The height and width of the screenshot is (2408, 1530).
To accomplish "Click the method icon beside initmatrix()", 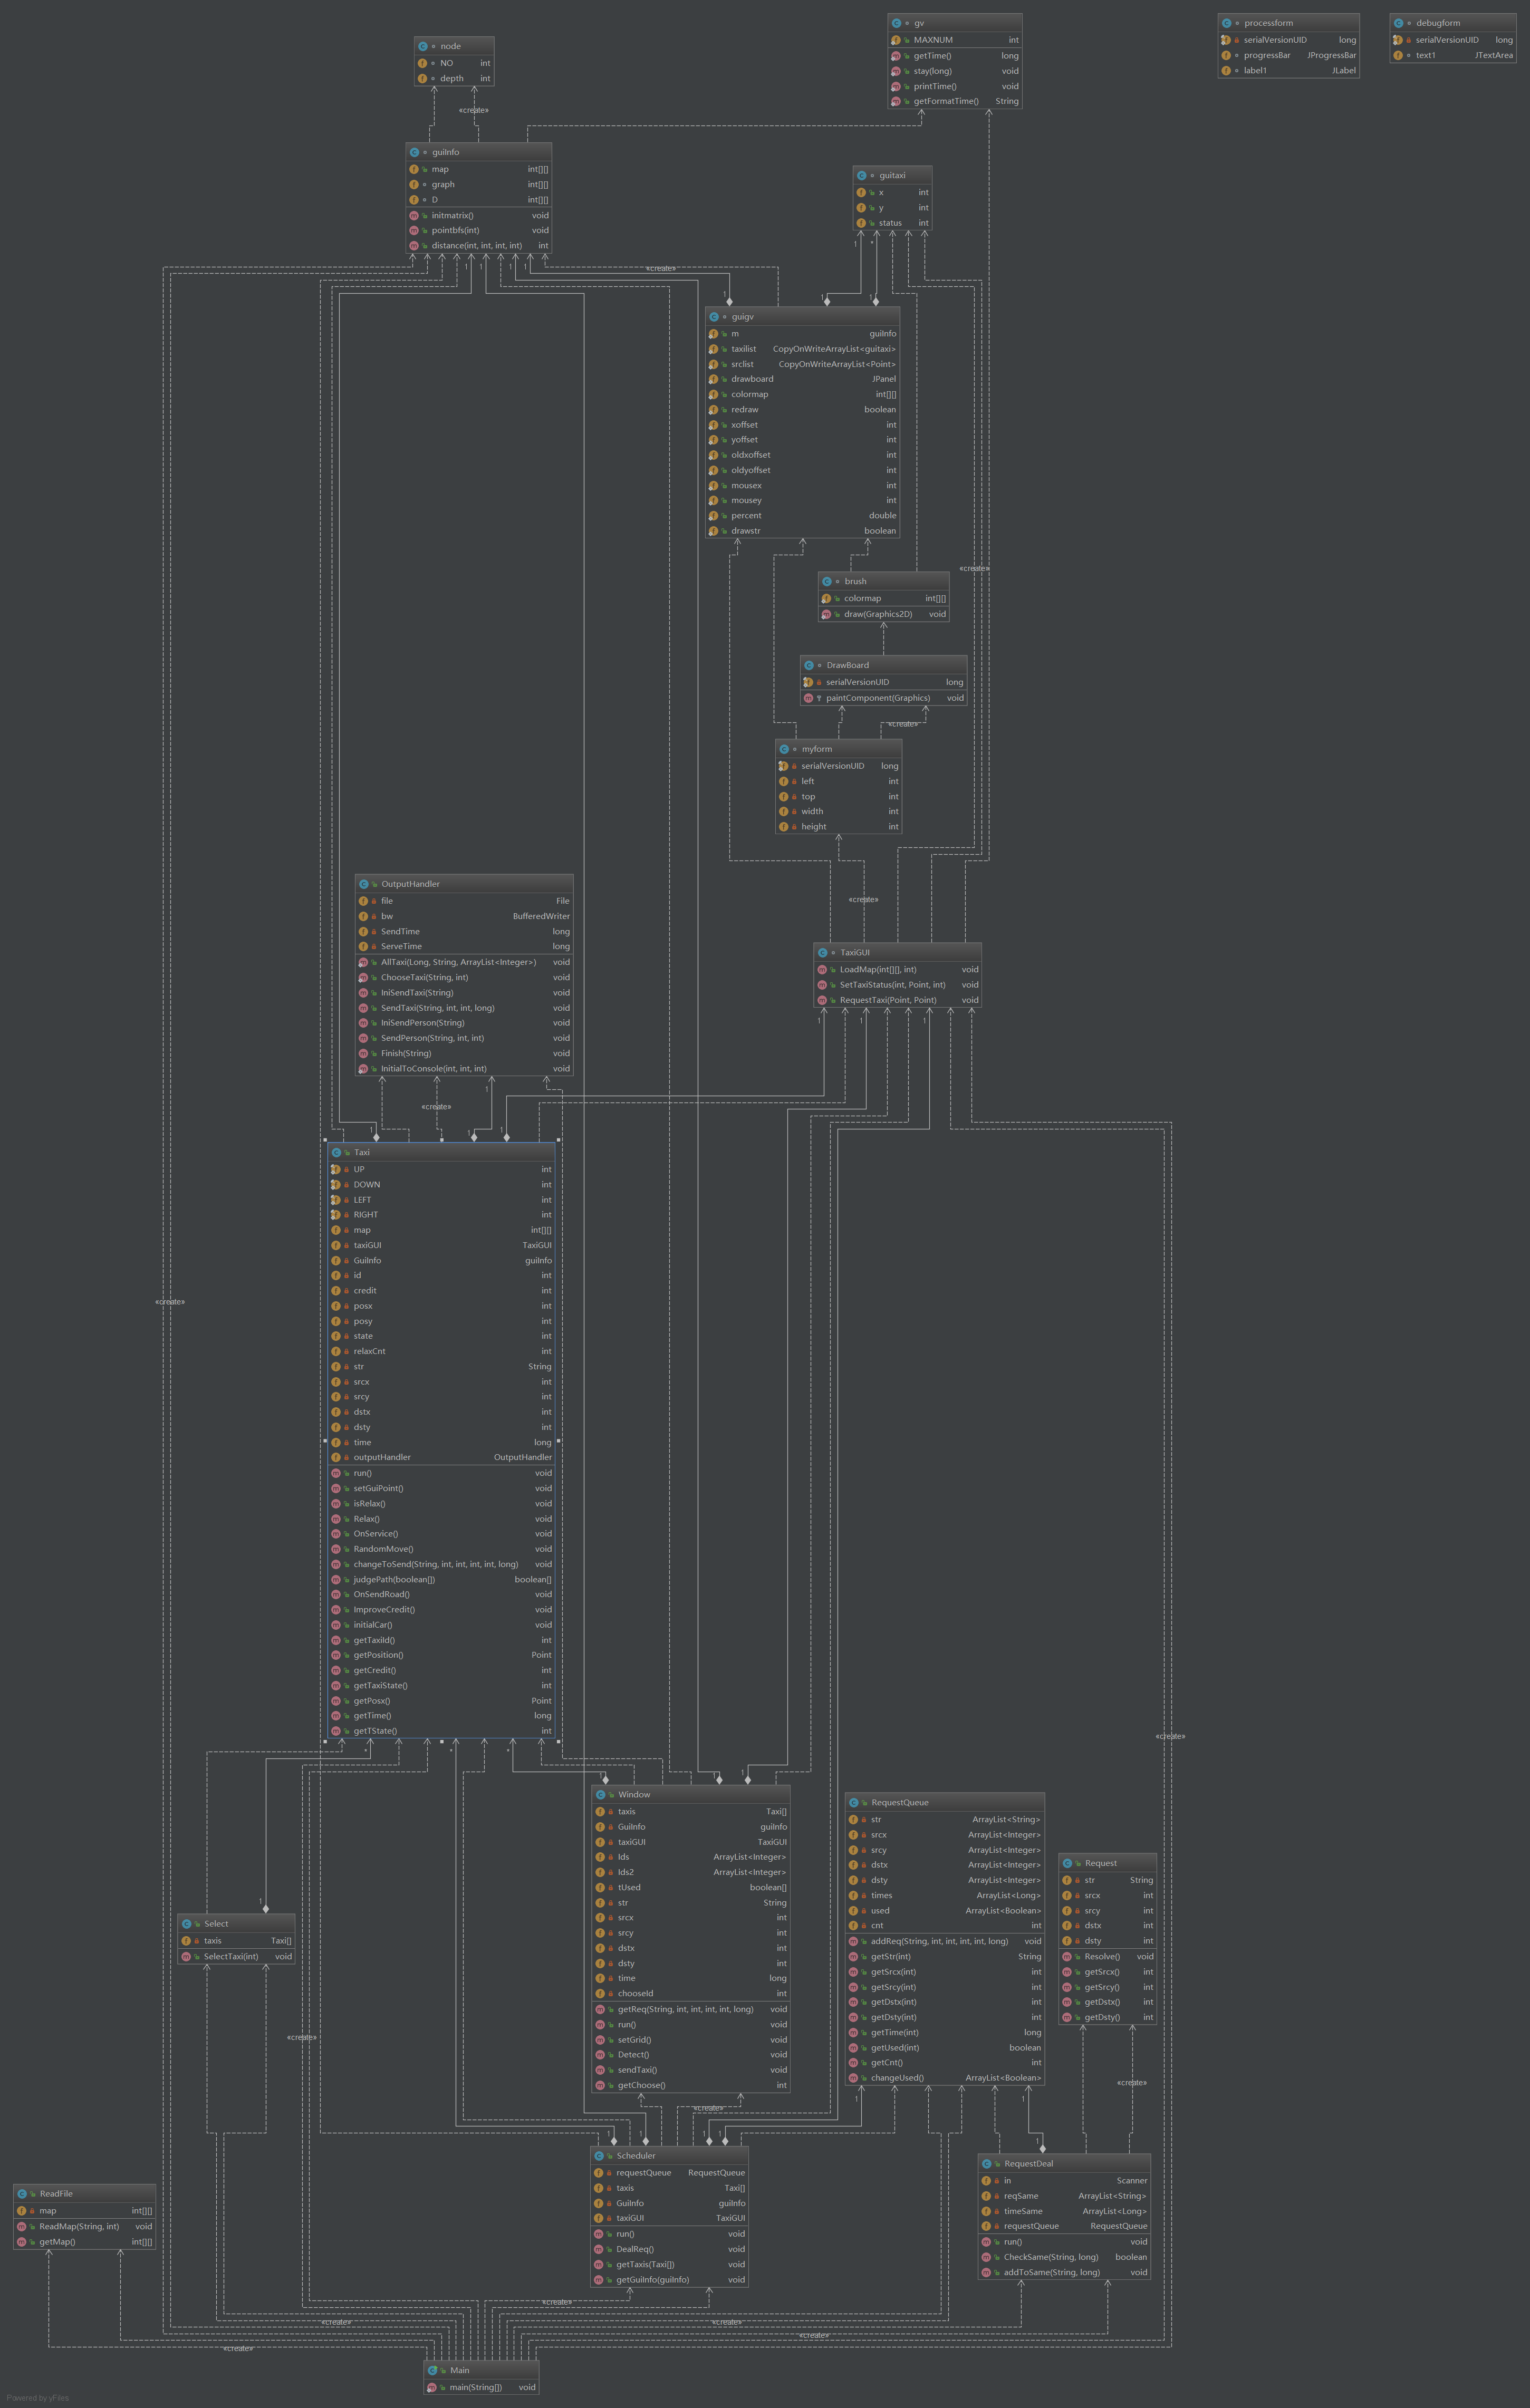I will [414, 215].
